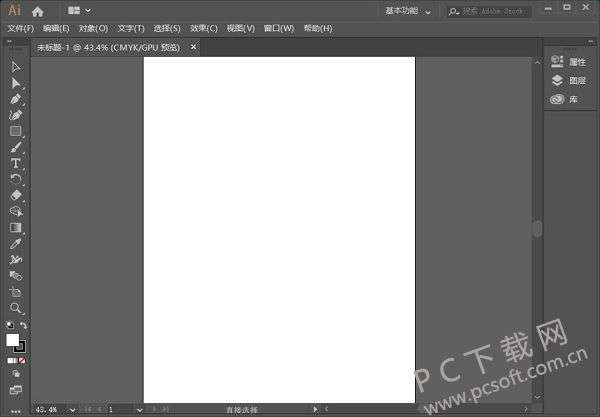
Task: Select the Rotate tool
Action: click(x=15, y=179)
